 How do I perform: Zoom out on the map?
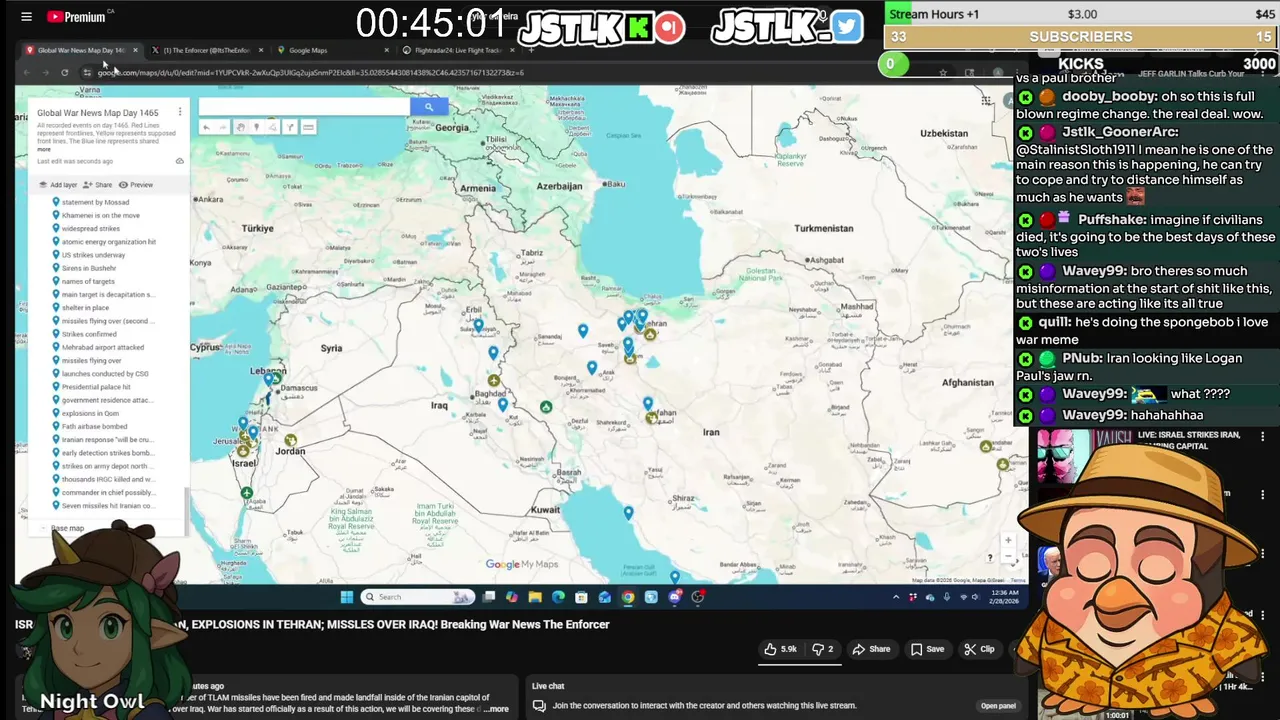[x=1008, y=555]
